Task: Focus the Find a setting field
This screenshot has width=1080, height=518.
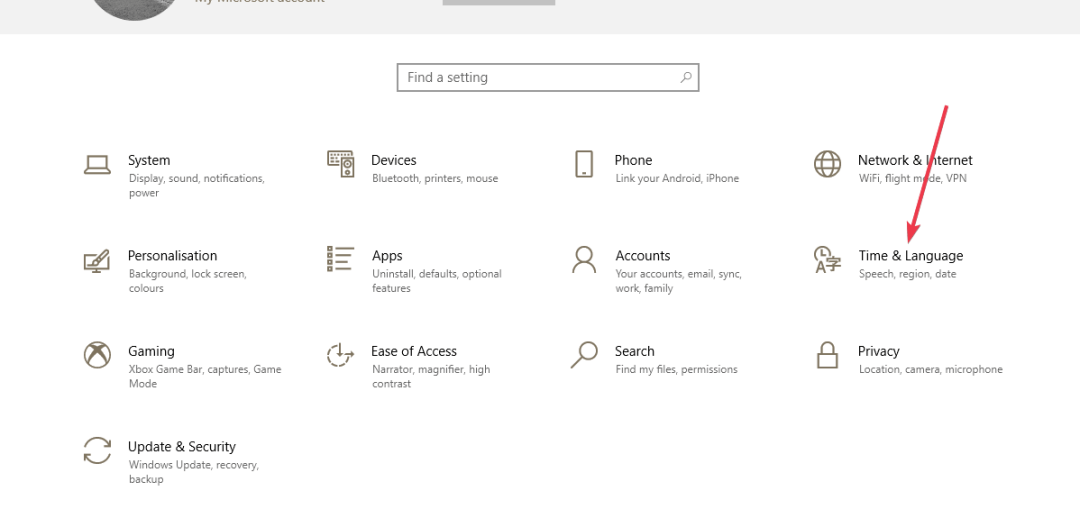Action: pyautogui.click(x=548, y=77)
